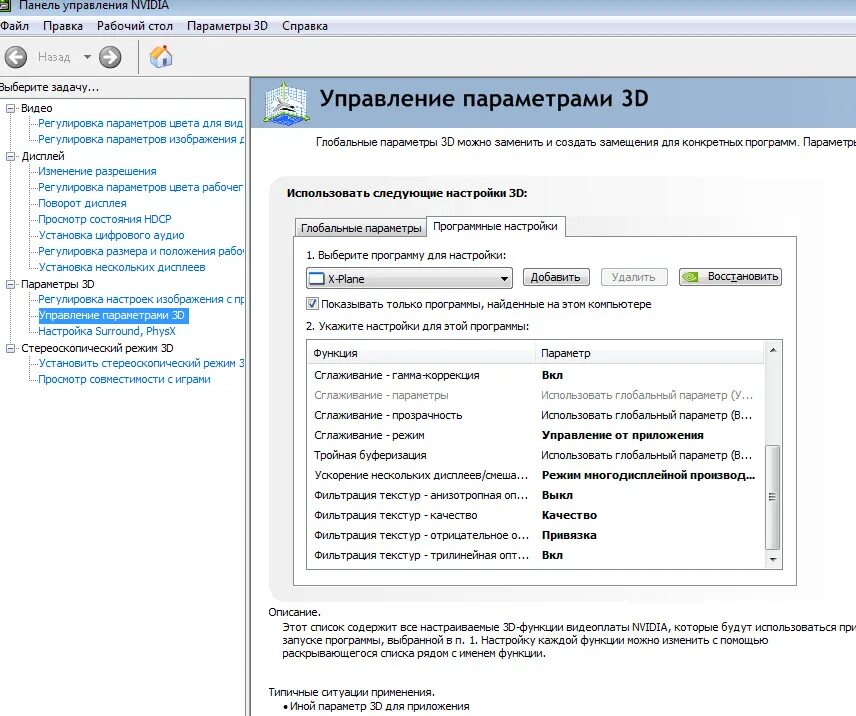Open Установка цифрового аудио task
Screen dimensions: 856x716
coord(111,235)
